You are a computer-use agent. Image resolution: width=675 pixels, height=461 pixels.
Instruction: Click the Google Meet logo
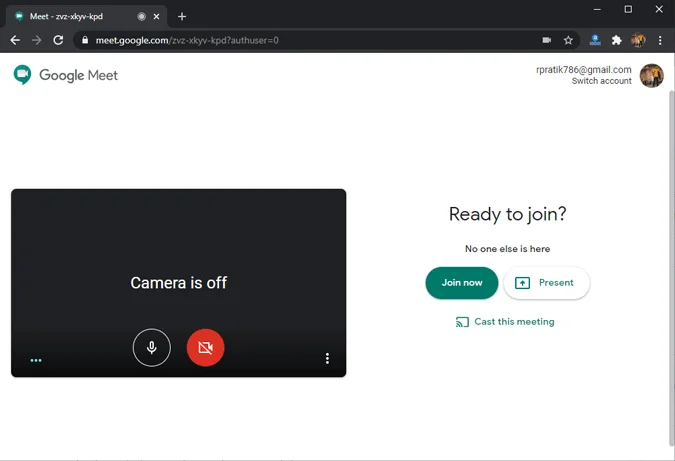pyautogui.click(x=65, y=75)
